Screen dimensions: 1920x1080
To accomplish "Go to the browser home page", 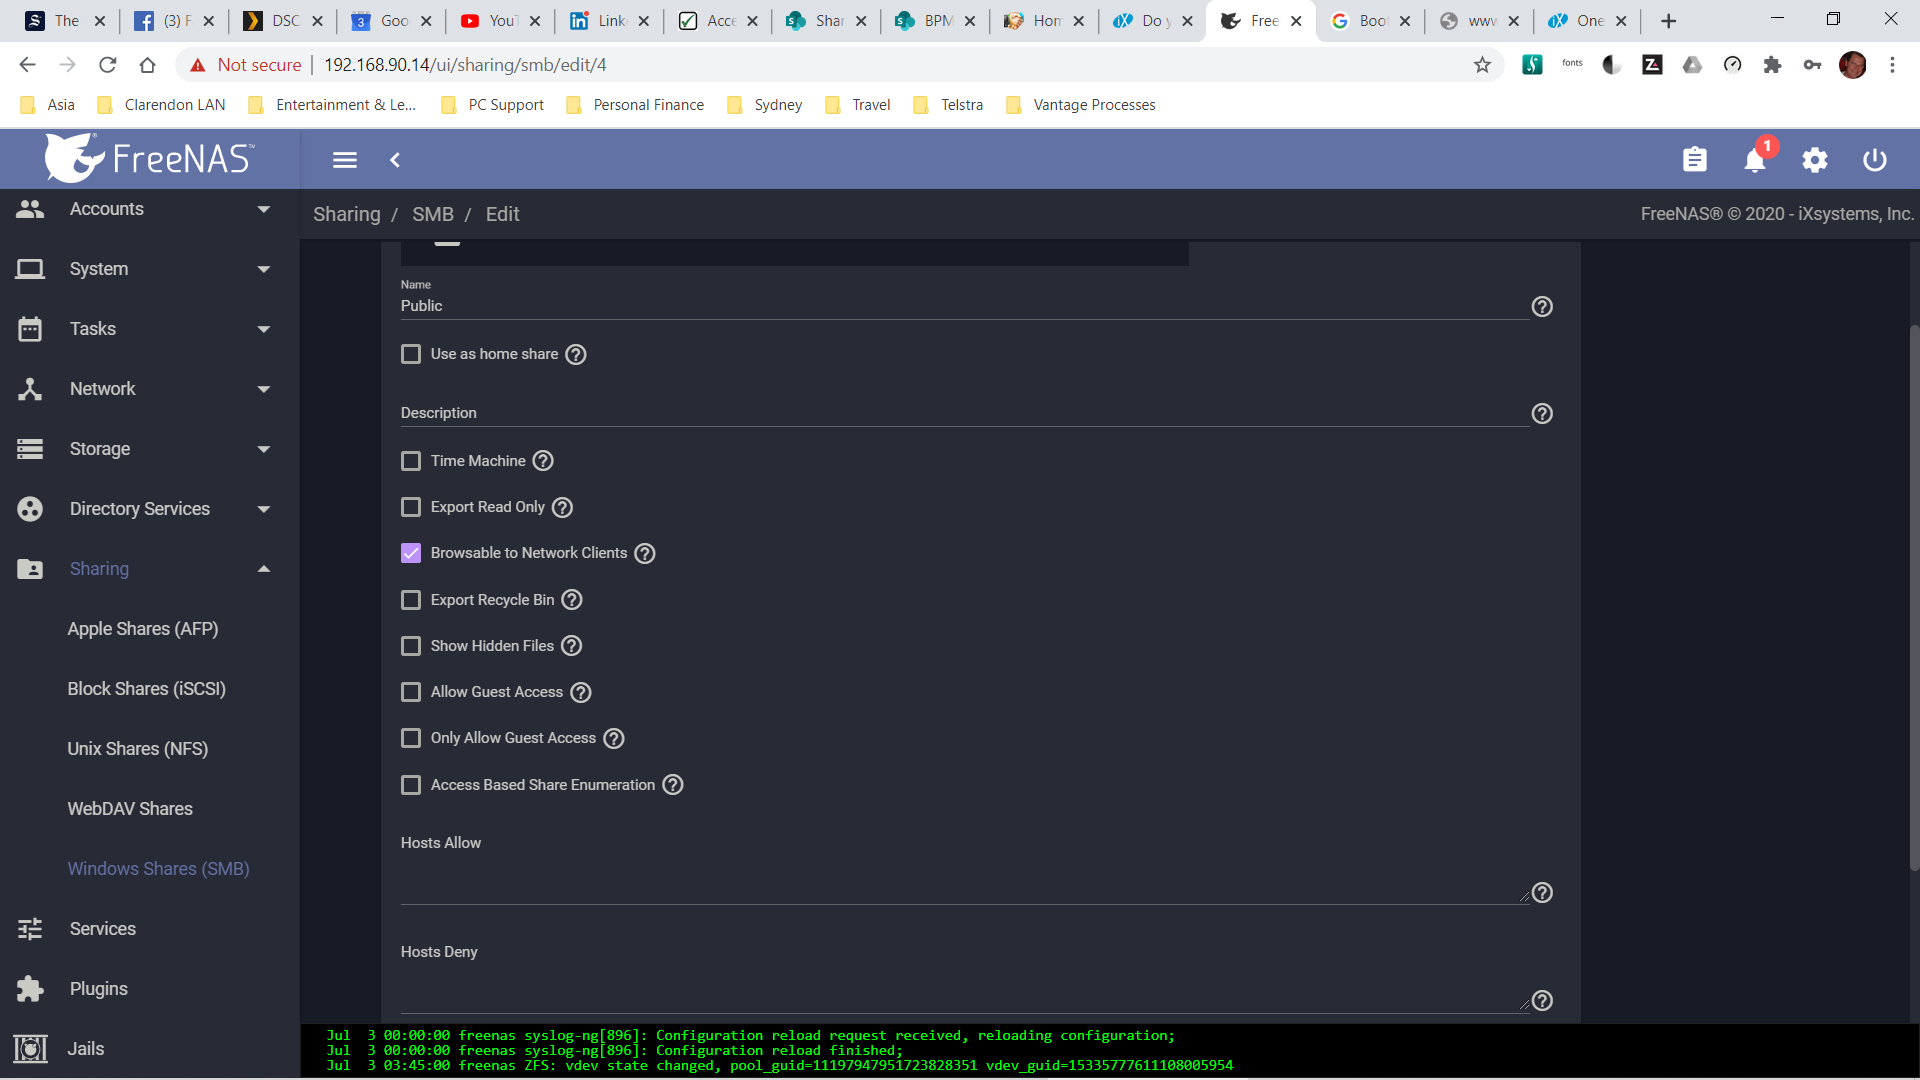I will coord(148,65).
